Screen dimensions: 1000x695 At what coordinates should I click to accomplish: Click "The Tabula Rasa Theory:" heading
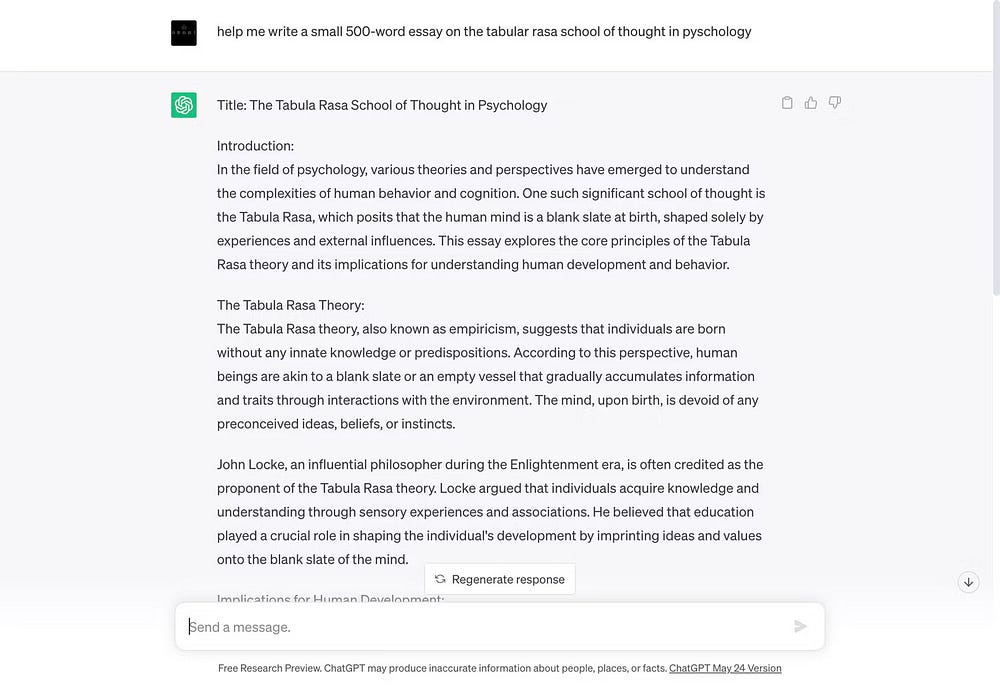290,305
